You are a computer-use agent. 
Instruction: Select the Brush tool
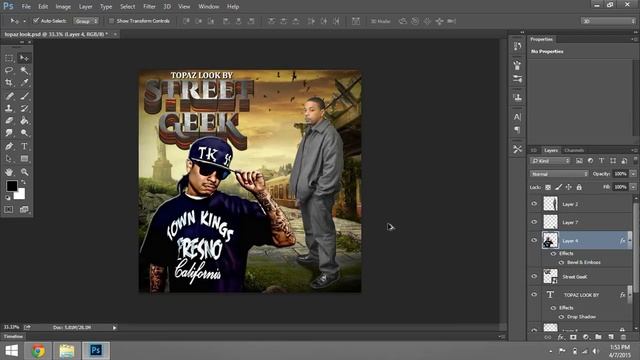24,96
